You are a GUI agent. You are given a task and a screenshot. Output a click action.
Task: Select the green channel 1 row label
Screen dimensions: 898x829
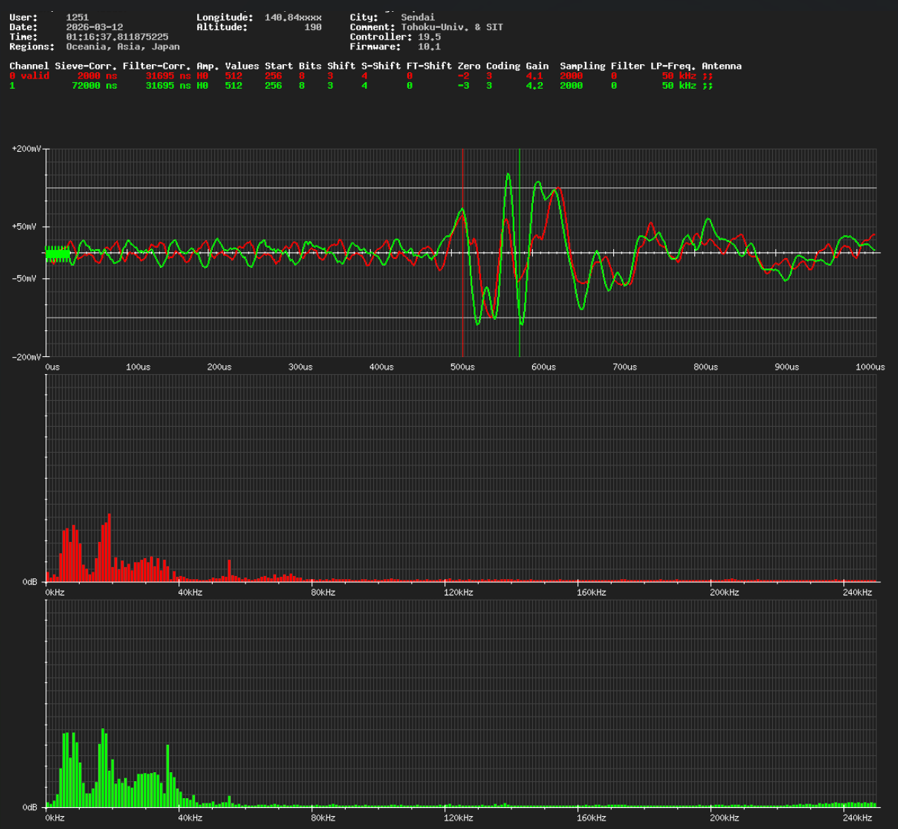point(12,86)
